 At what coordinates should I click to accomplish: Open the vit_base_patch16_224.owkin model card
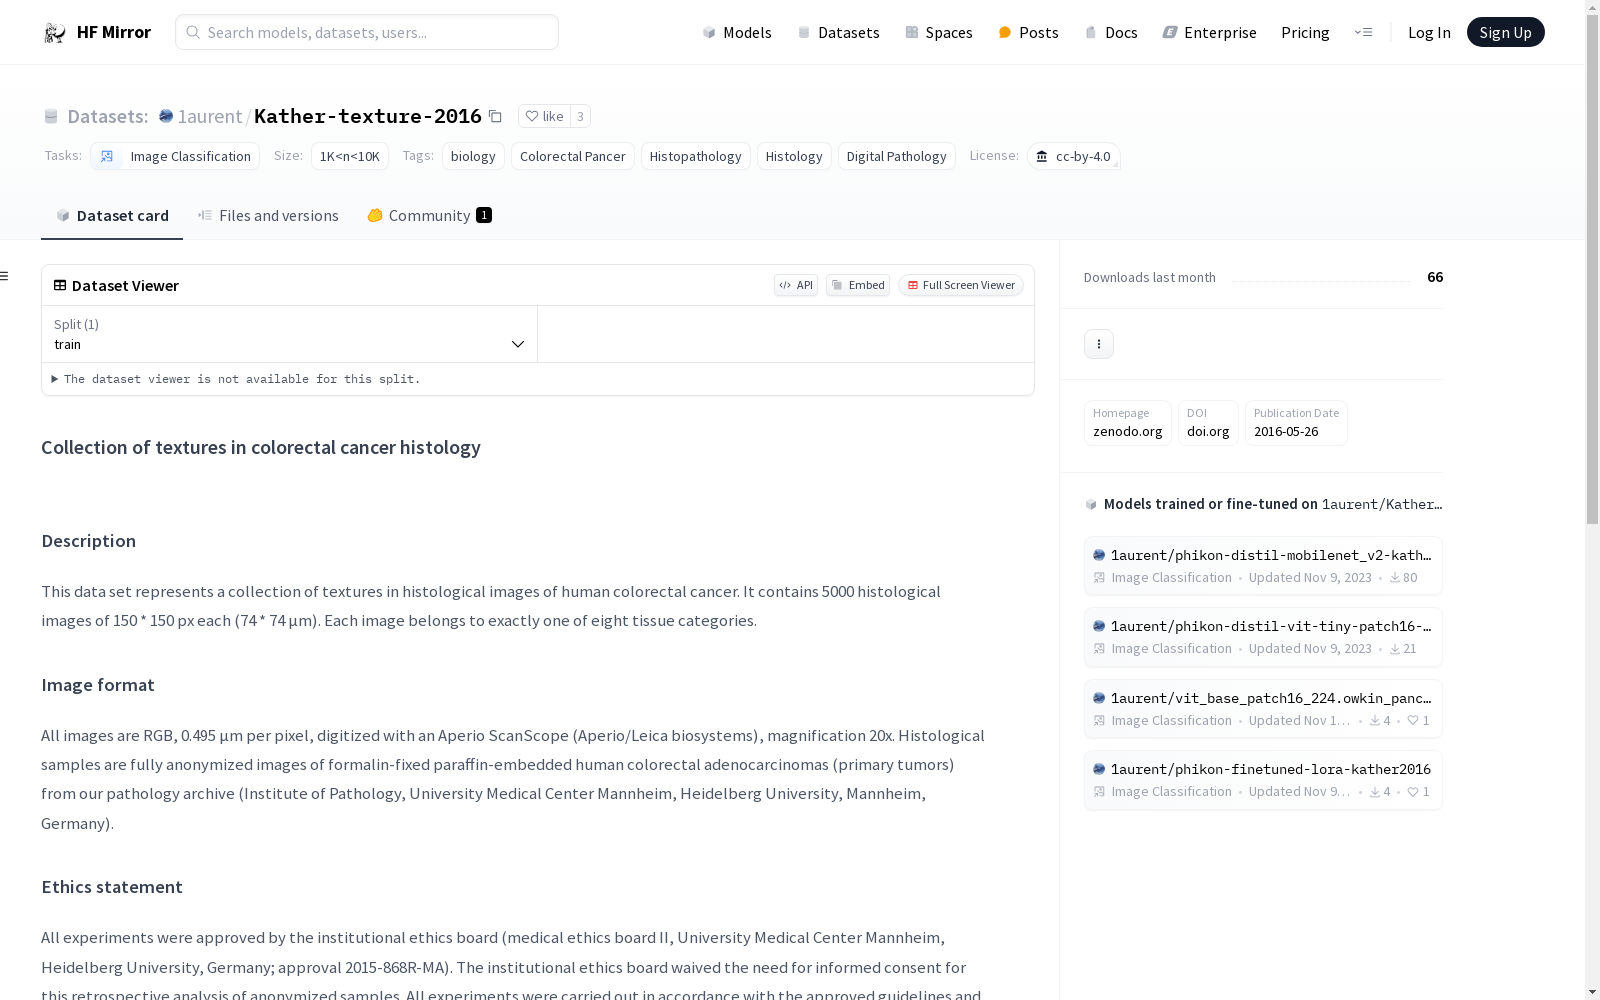pyautogui.click(x=1263, y=709)
